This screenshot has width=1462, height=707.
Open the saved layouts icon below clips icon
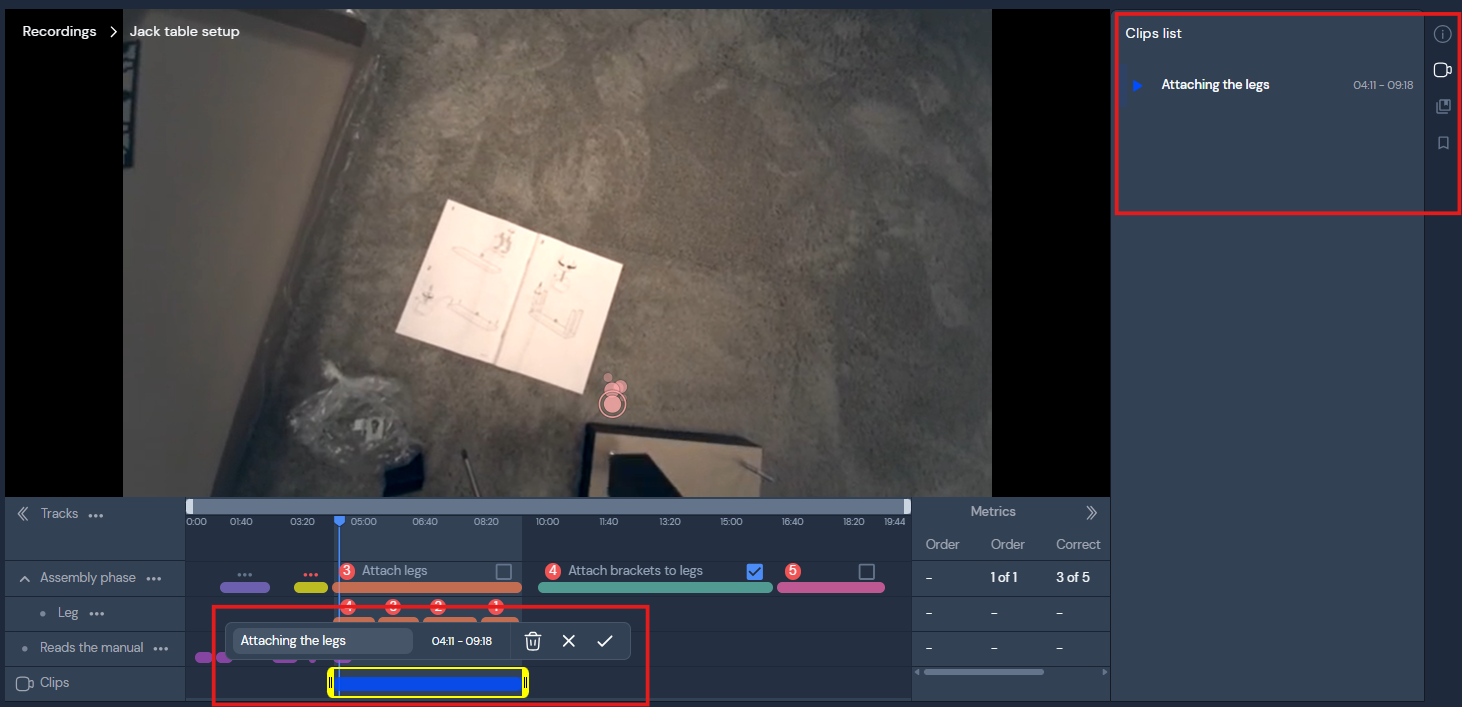tap(1443, 106)
